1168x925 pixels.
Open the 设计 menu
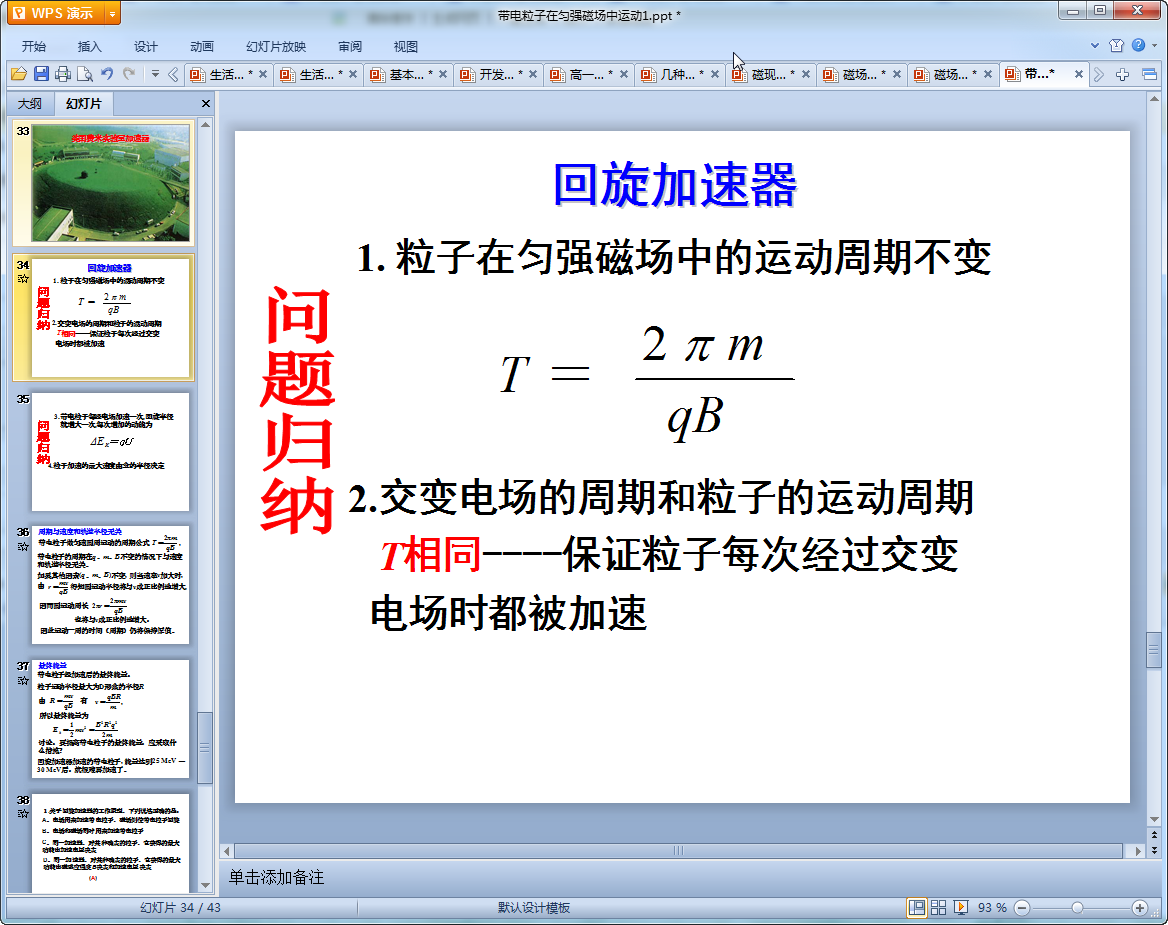[x=145, y=46]
